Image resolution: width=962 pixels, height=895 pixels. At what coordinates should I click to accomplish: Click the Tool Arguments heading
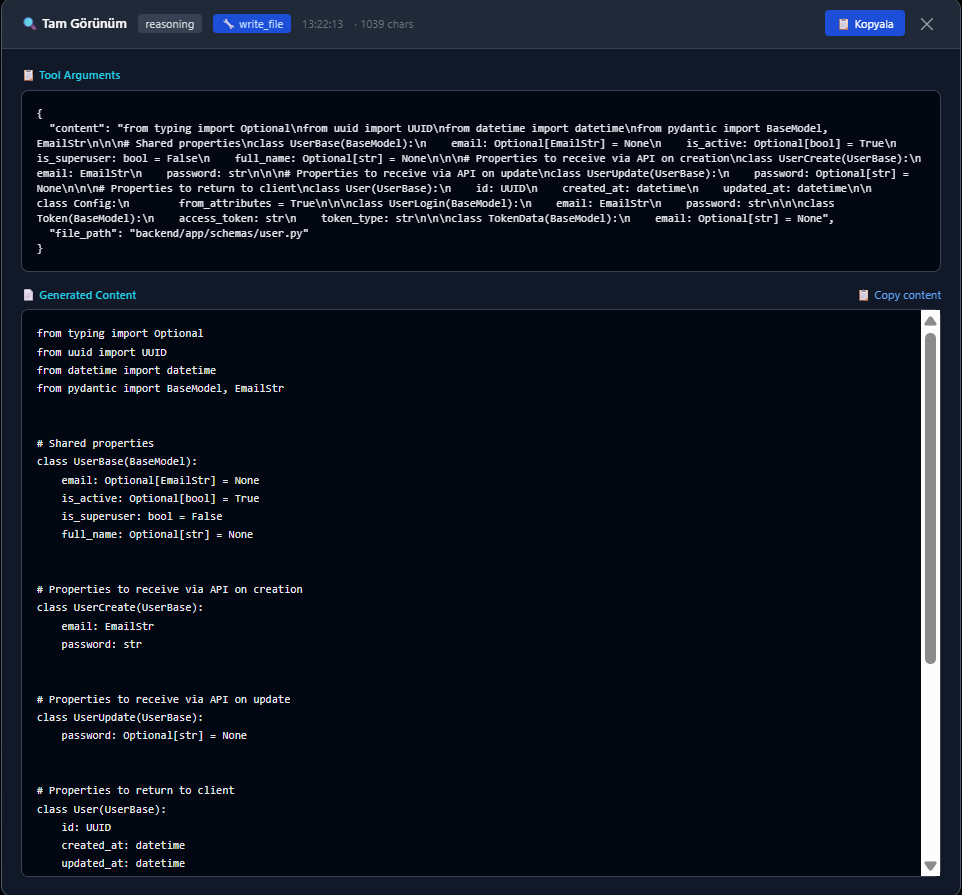80,75
